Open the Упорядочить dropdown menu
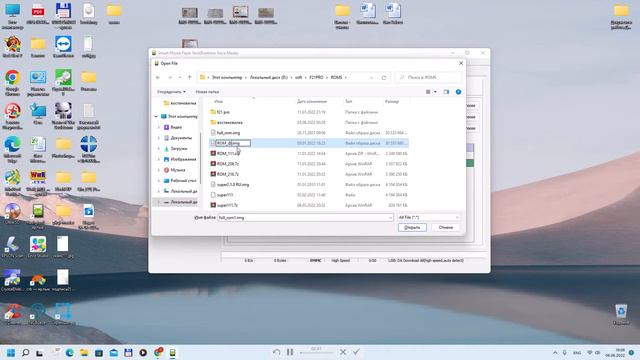The image size is (640, 360). click(x=171, y=92)
